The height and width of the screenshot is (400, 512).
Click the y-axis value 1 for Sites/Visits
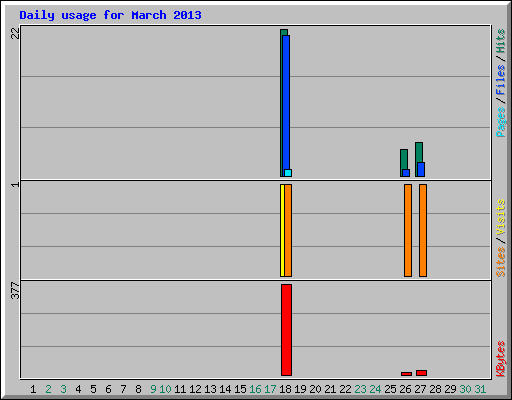[x=15, y=184]
